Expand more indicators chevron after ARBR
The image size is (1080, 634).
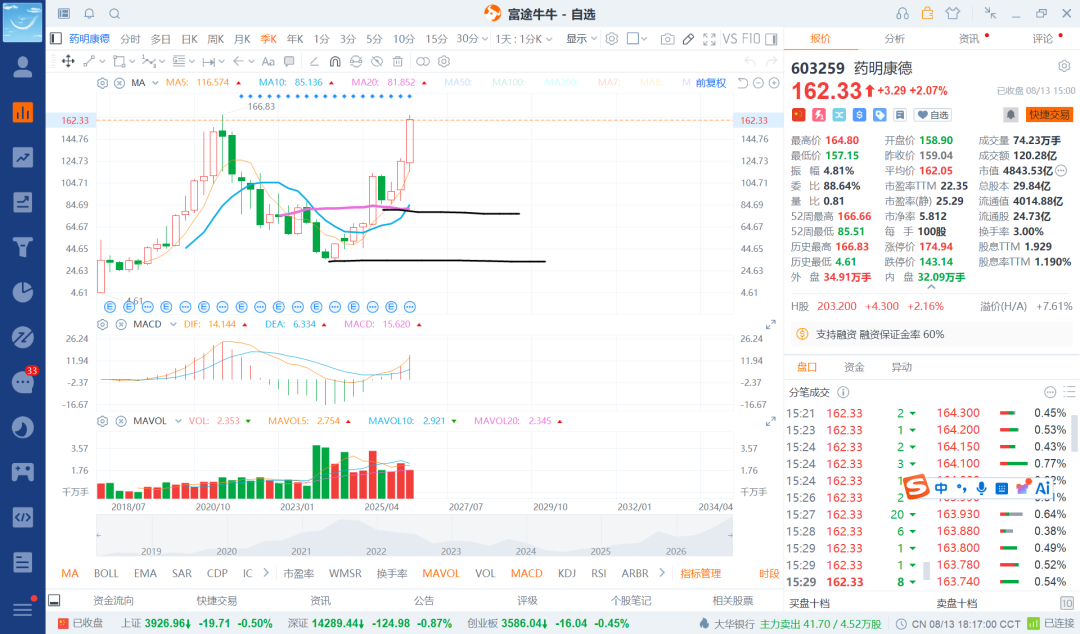coord(662,573)
